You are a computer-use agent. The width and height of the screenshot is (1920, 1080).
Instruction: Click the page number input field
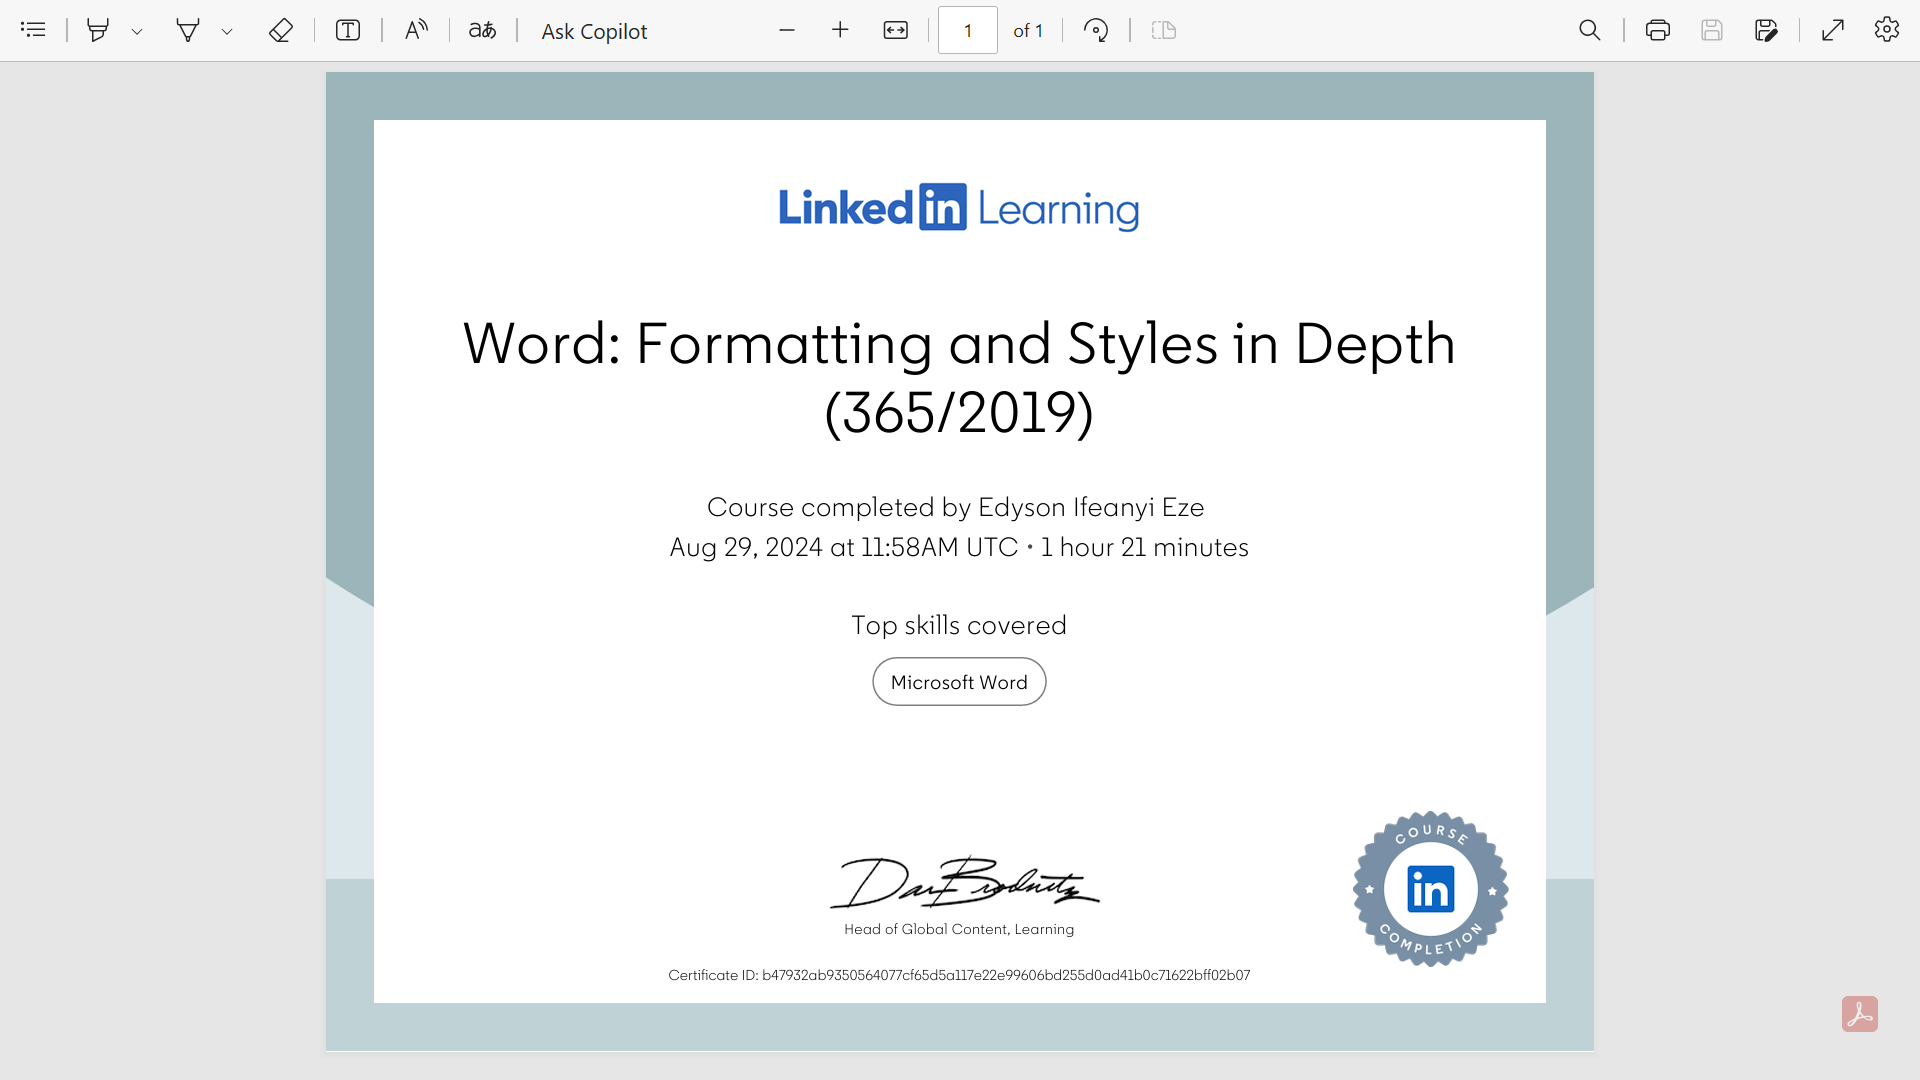[x=968, y=30]
